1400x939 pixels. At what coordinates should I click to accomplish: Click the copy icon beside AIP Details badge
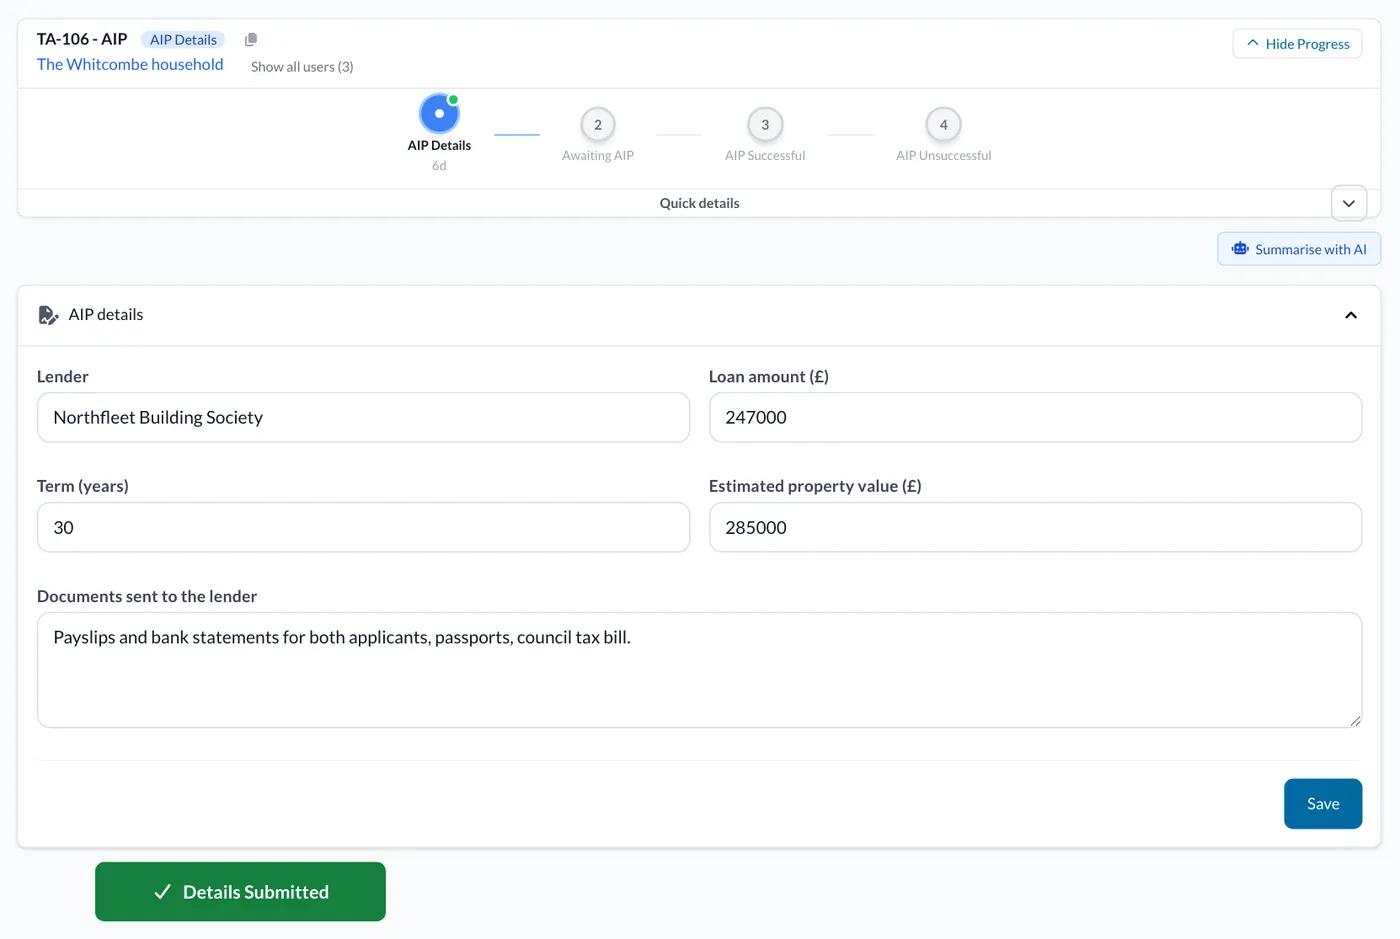tap(251, 39)
